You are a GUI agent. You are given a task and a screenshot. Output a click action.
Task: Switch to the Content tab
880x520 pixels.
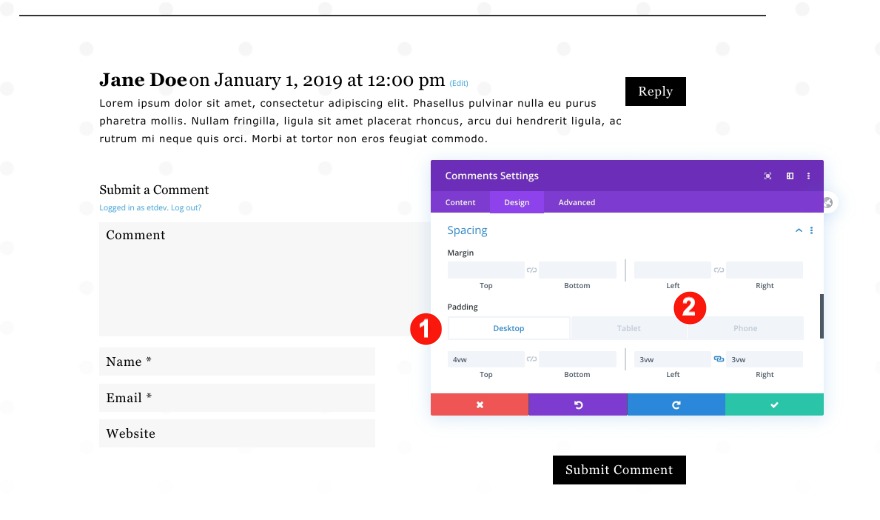[460, 202]
